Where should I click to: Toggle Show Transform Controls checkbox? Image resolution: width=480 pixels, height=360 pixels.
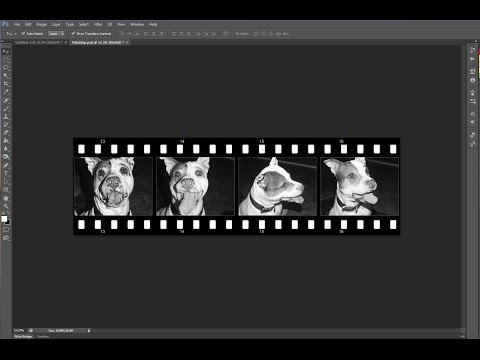(73, 34)
